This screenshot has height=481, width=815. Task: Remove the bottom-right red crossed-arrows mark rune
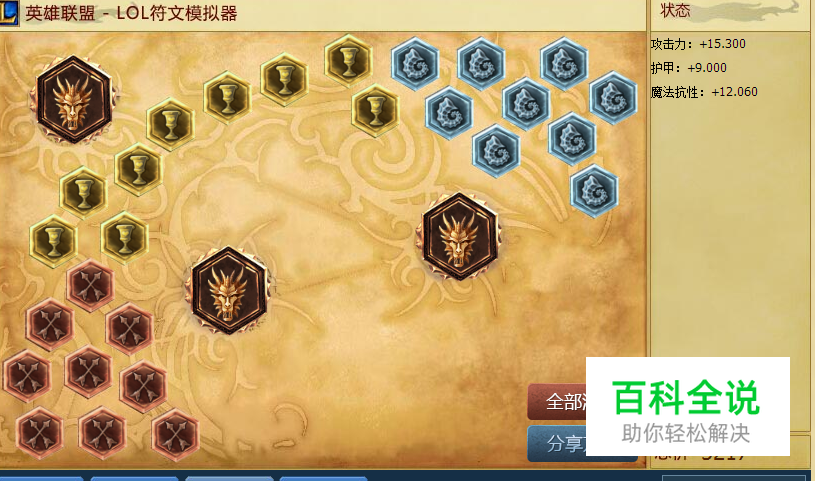pyautogui.click(x=175, y=435)
